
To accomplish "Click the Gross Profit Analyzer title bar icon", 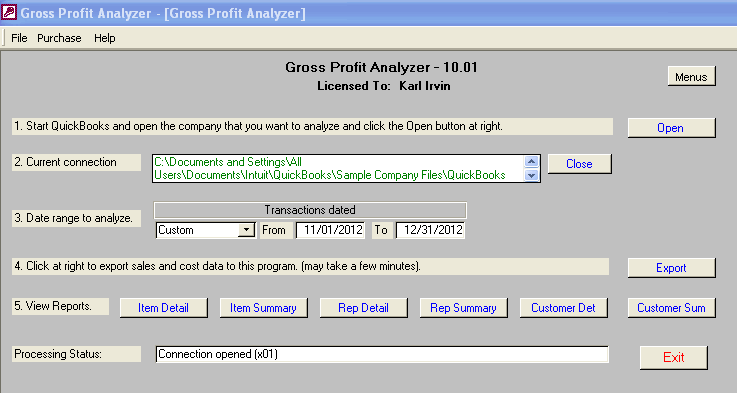I will (x=9, y=12).
